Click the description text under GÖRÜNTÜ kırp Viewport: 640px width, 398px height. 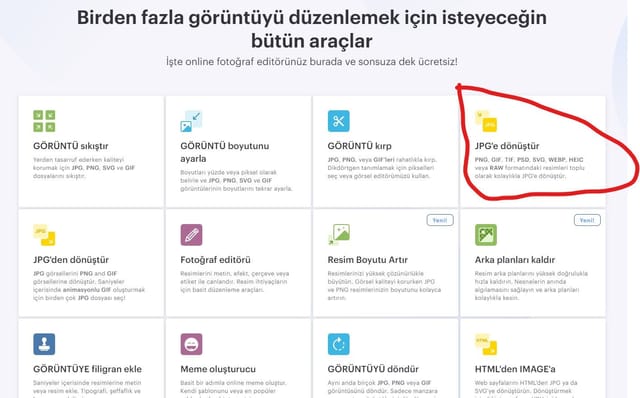click(x=382, y=168)
